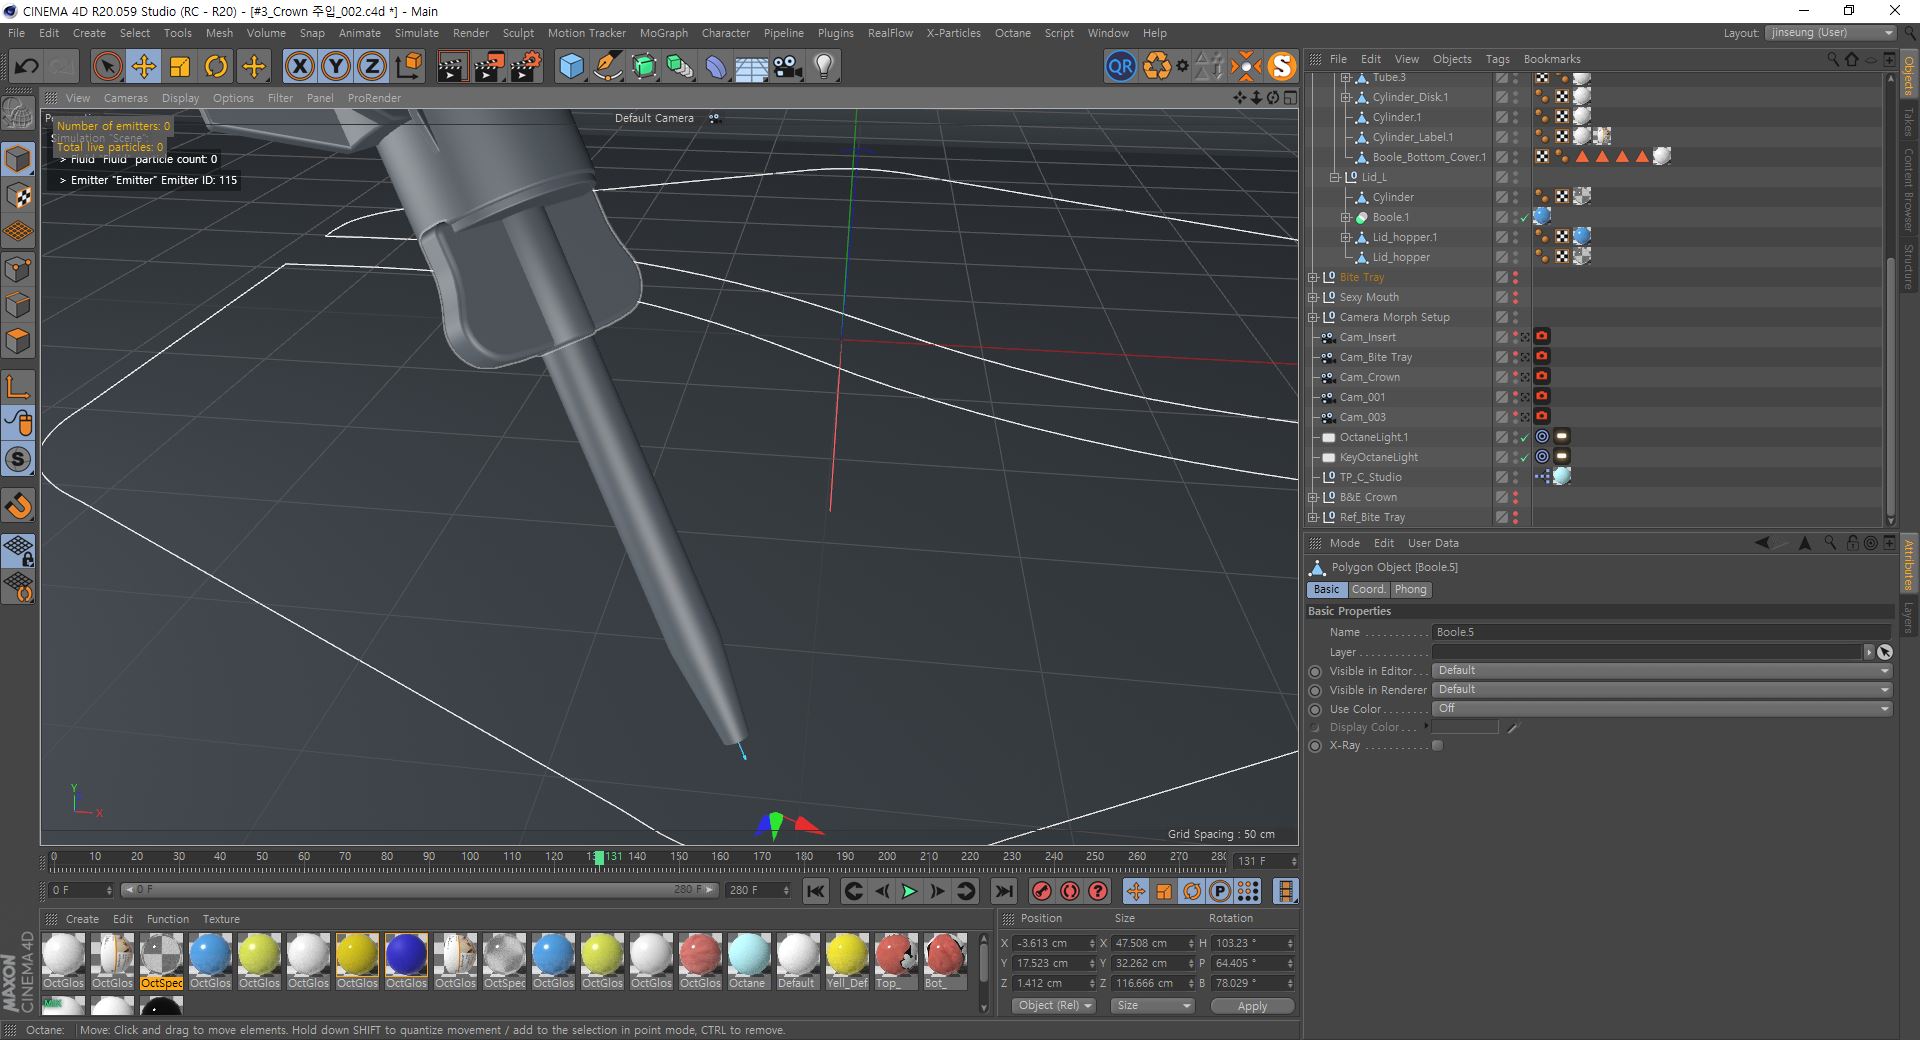Click the orange magnet icon in left toolbar
The height and width of the screenshot is (1040, 1920).
(18, 506)
